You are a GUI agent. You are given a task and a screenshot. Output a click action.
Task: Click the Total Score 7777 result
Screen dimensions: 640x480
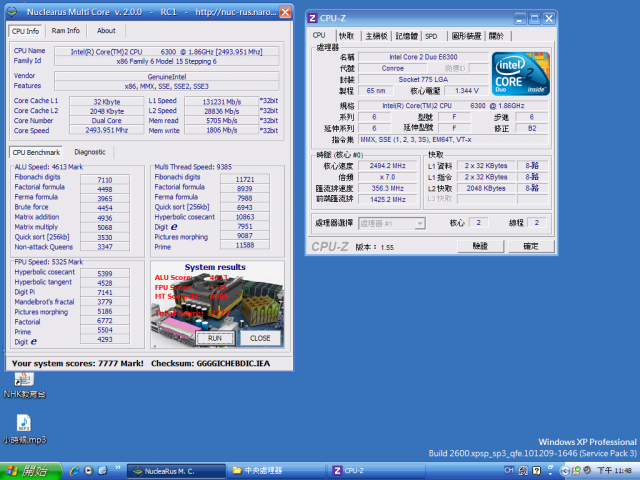tap(192, 313)
